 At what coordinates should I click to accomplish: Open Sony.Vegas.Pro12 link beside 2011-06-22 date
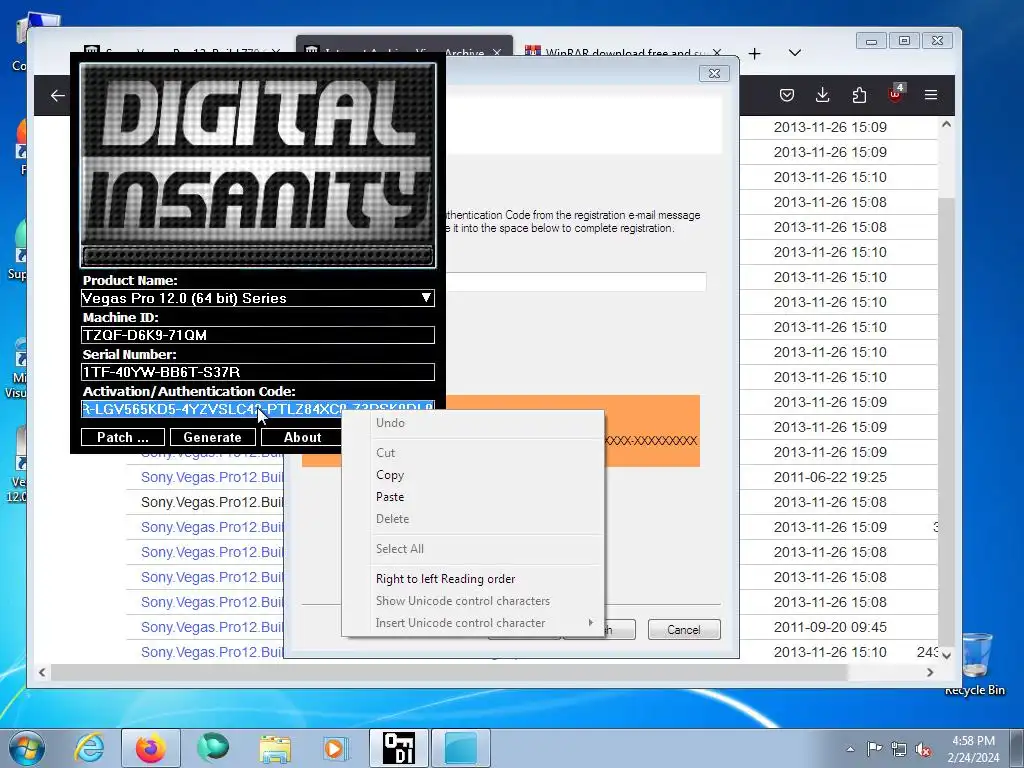(212, 477)
